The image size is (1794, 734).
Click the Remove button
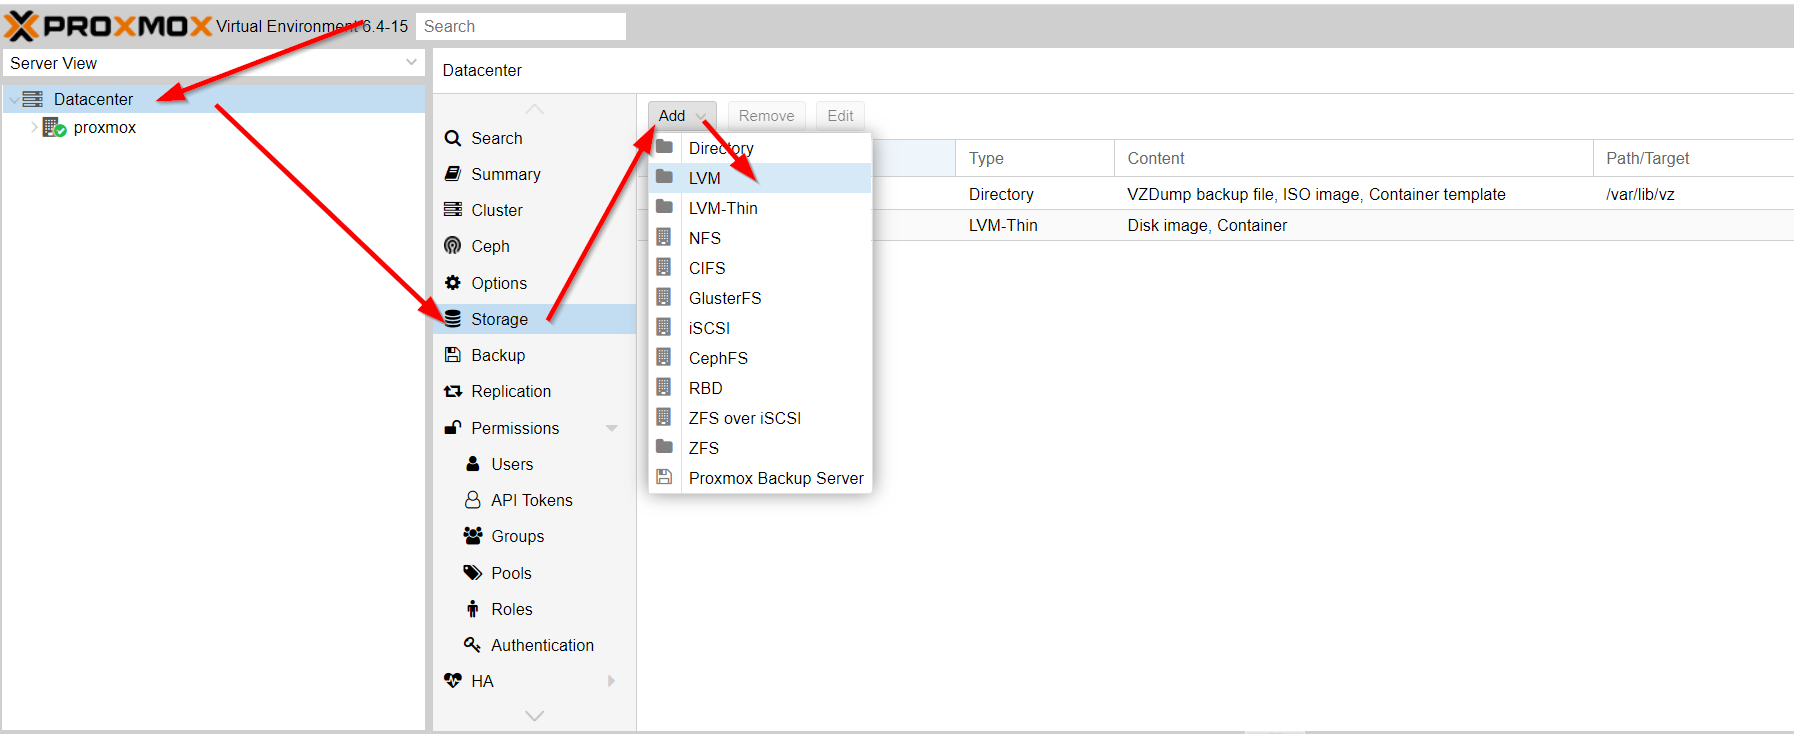point(767,116)
